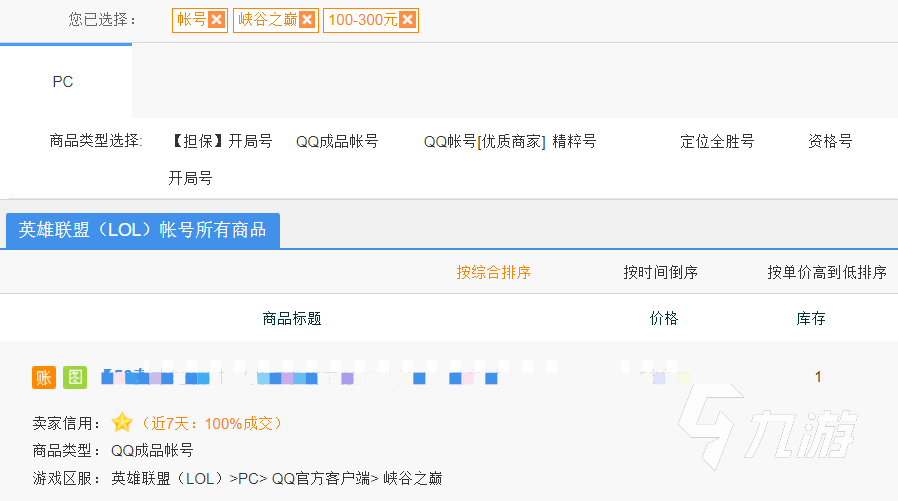
Task: Choose 开局号 product type
Action: tap(190, 178)
